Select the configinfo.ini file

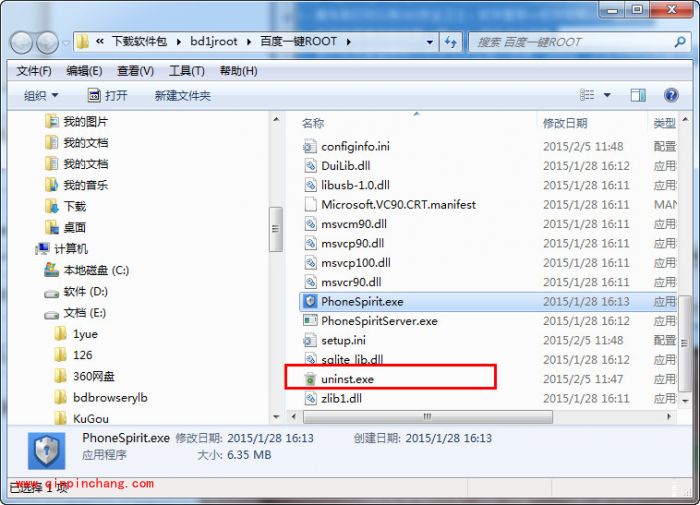click(346, 146)
